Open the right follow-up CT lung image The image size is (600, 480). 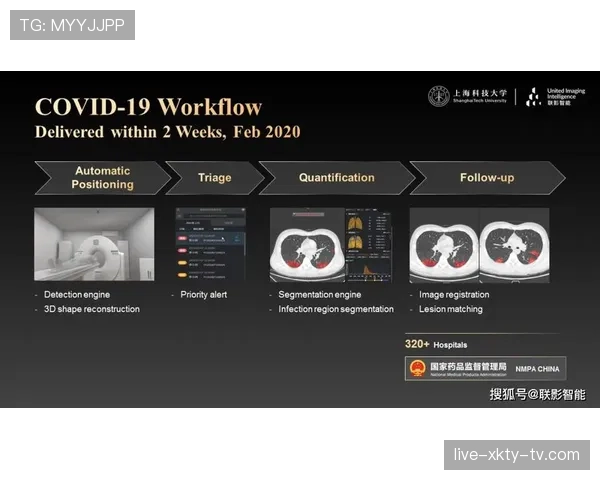[515, 245]
